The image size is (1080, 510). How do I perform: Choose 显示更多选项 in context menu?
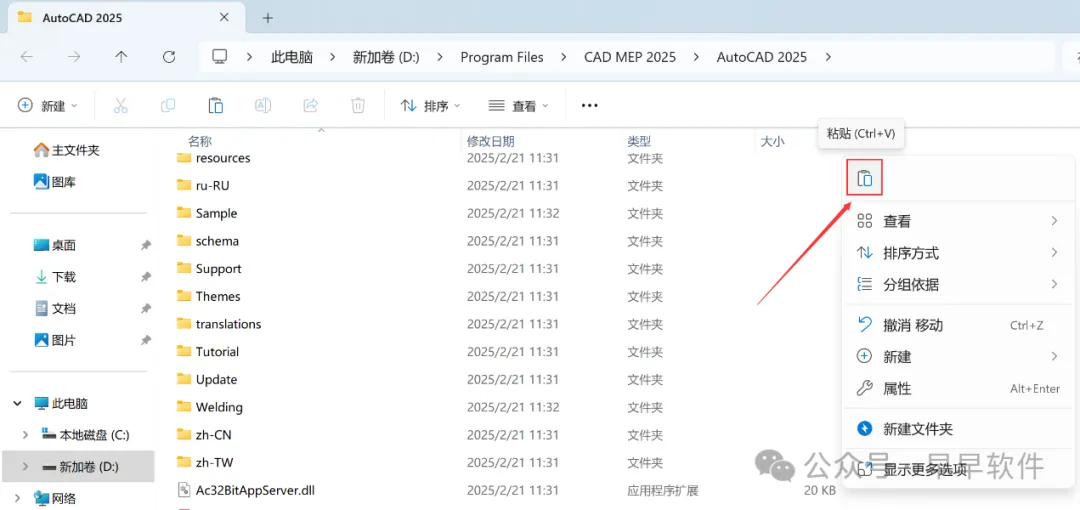pyautogui.click(x=957, y=470)
